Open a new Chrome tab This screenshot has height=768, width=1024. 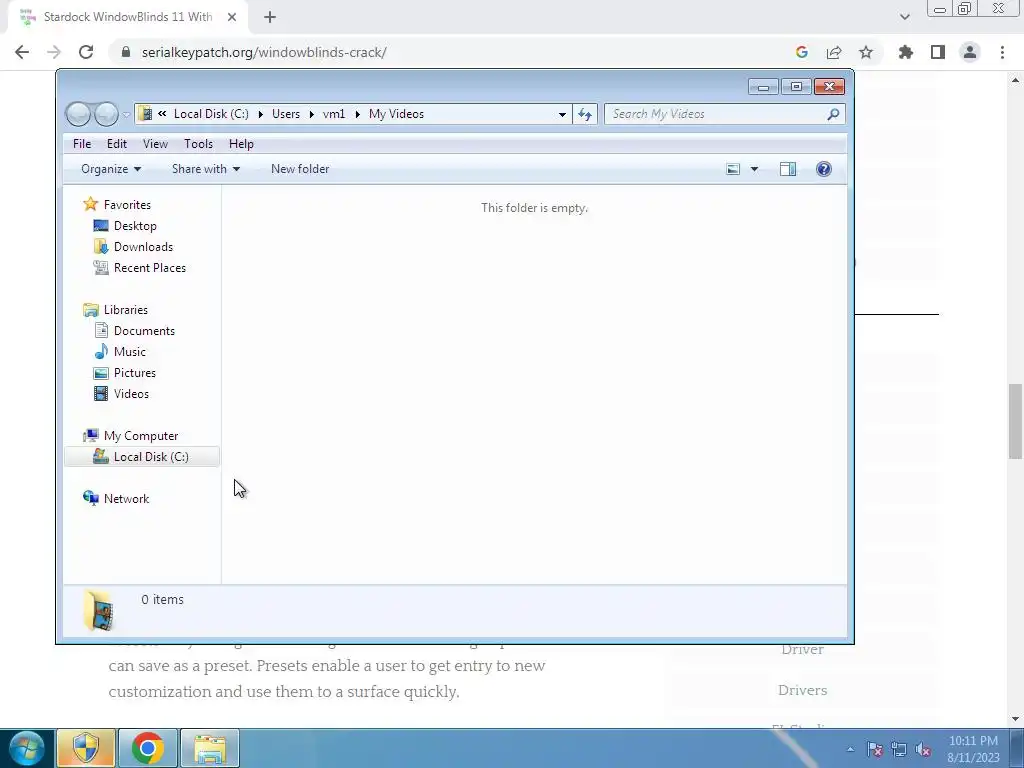coord(270,17)
